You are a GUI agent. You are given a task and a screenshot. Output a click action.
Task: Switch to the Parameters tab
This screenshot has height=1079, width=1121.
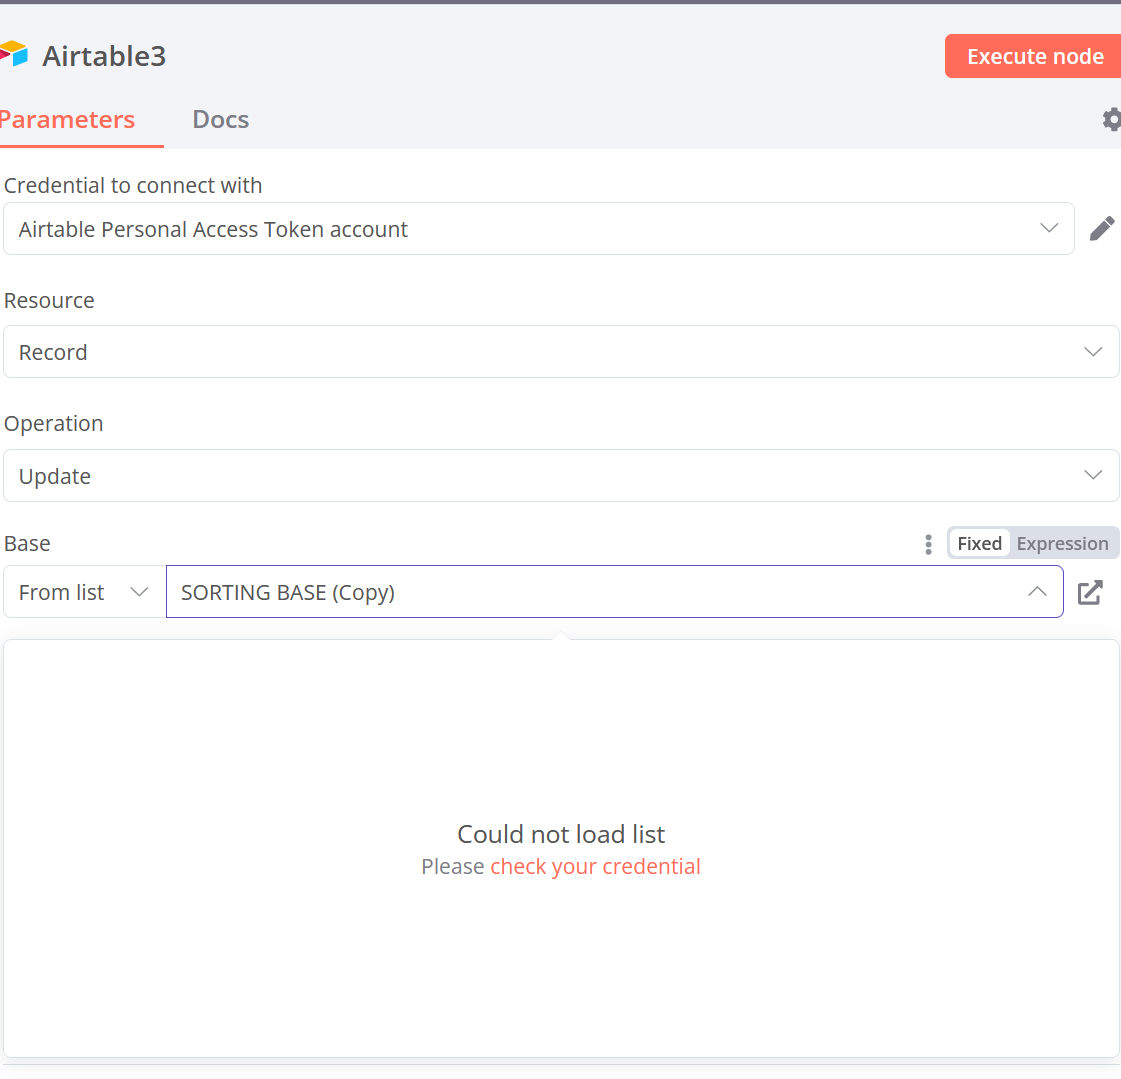click(67, 120)
